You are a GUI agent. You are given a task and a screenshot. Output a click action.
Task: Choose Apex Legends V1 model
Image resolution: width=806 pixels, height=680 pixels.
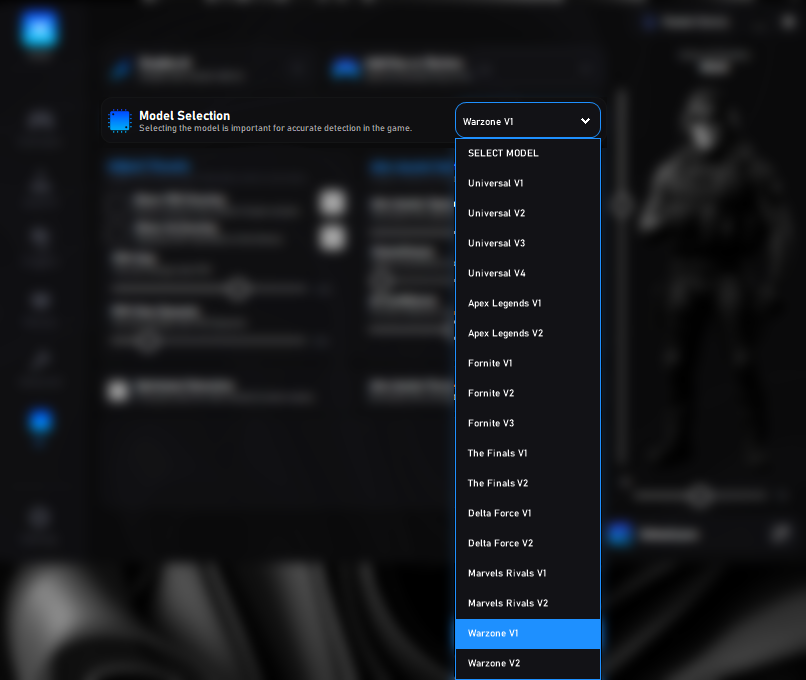528,303
